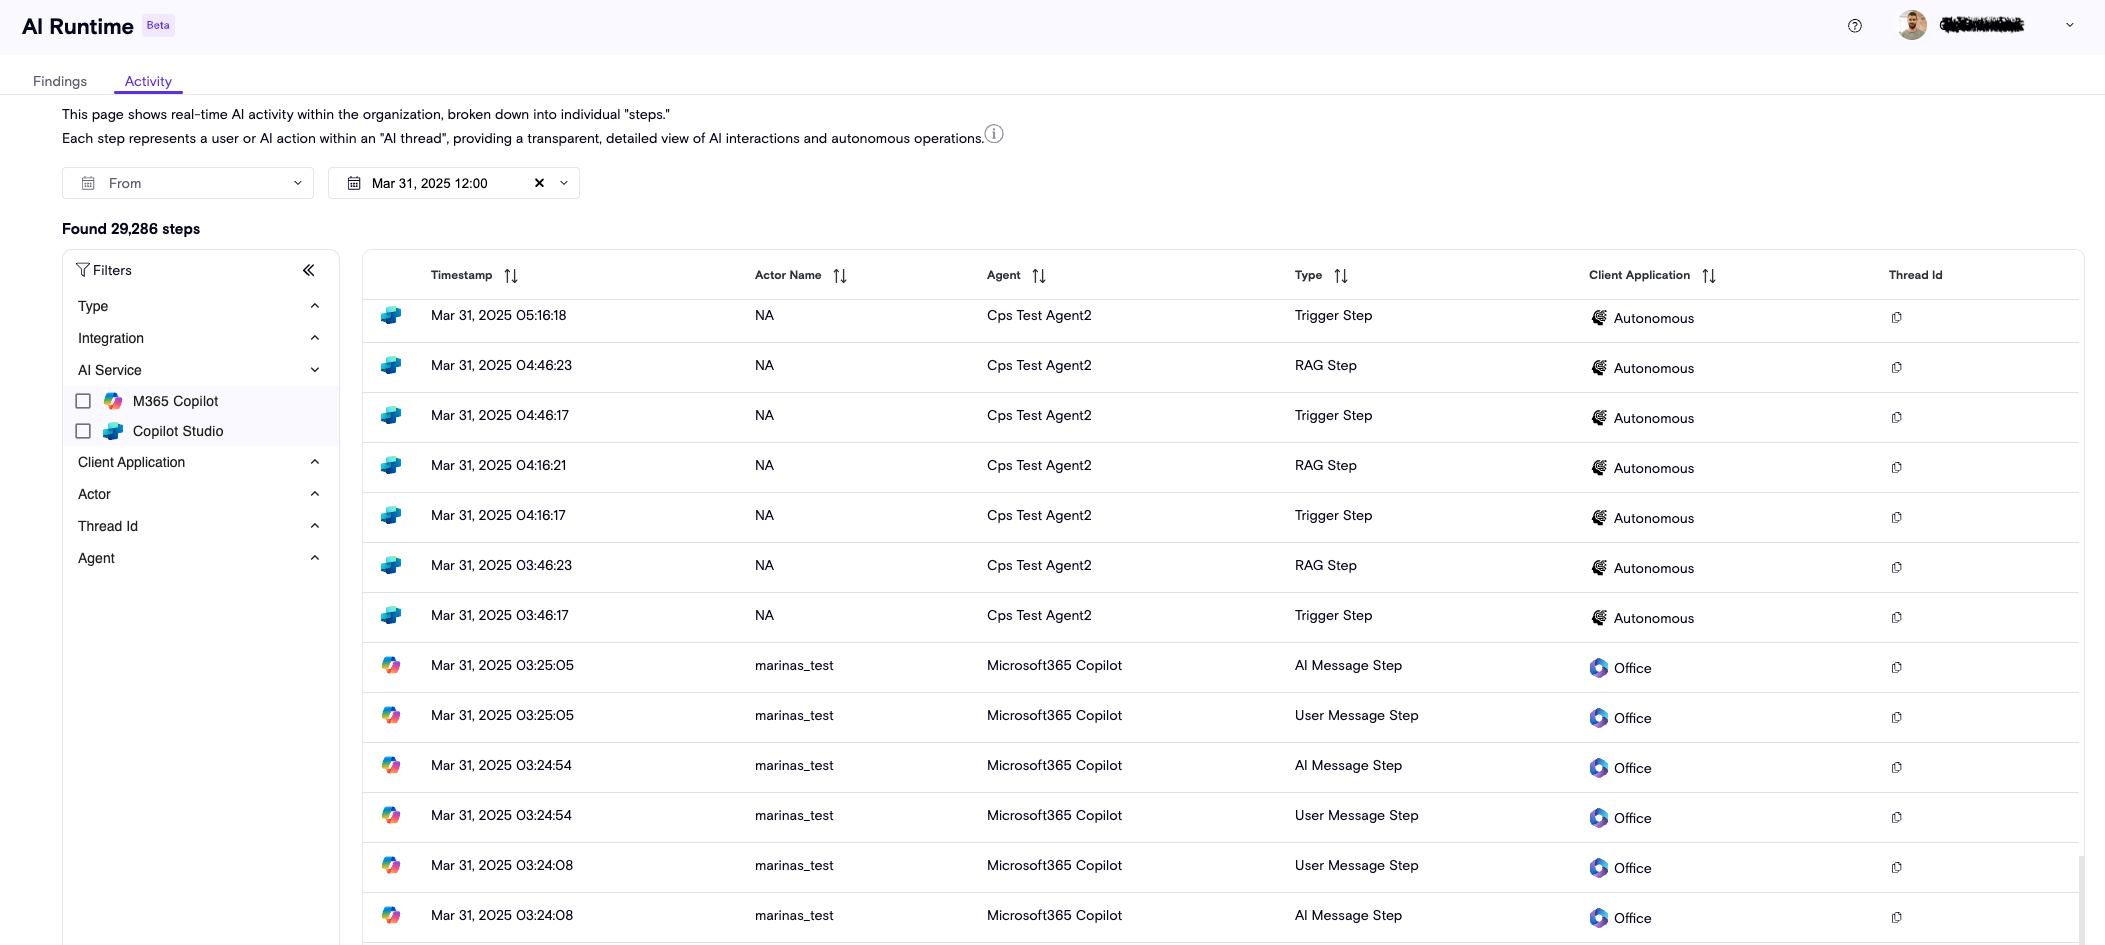Click the user profile avatar

(x=1912, y=26)
